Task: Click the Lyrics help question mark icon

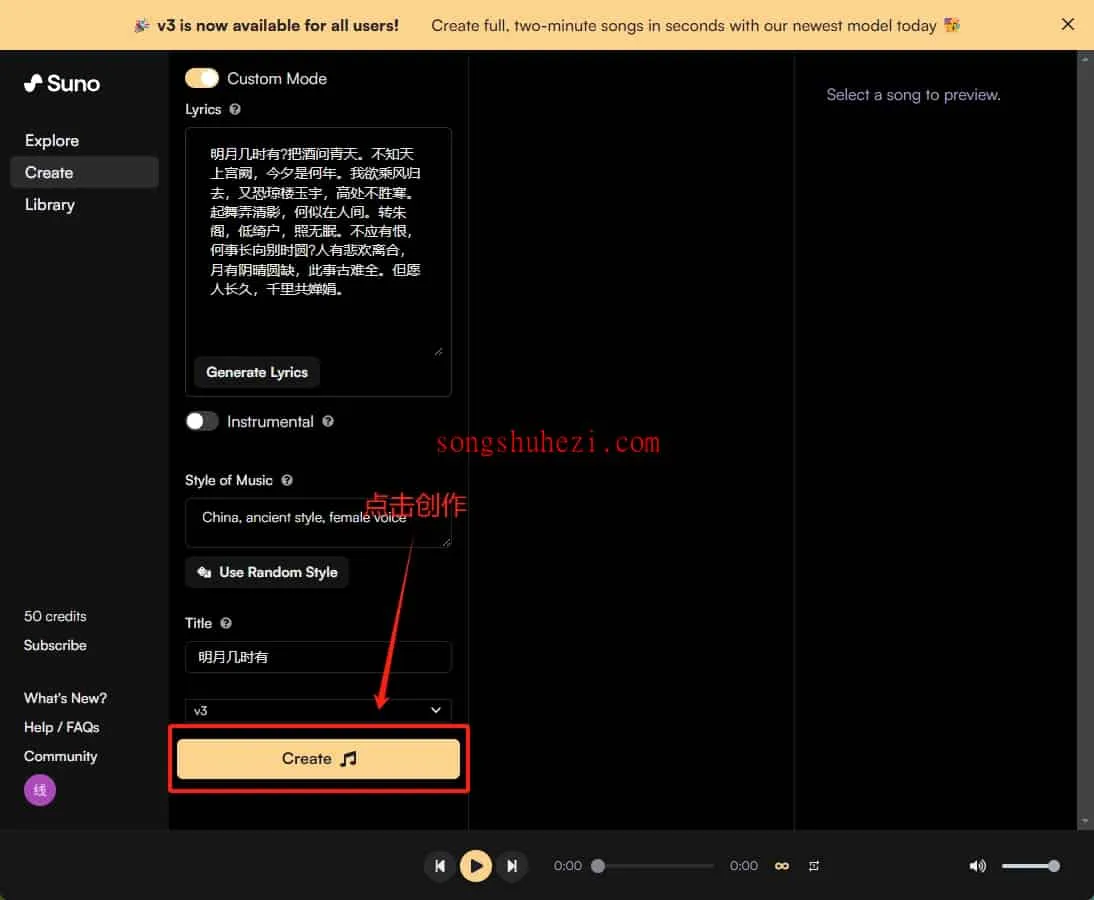Action: pyautogui.click(x=235, y=109)
